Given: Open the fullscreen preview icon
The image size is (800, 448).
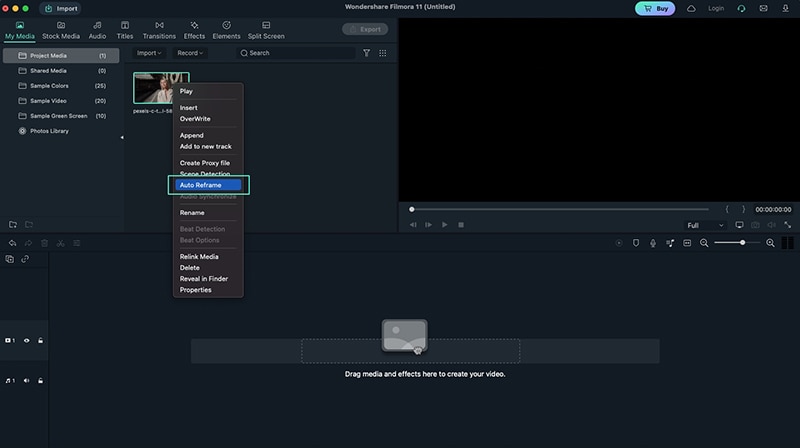Looking at the screenshot, I should point(788,225).
